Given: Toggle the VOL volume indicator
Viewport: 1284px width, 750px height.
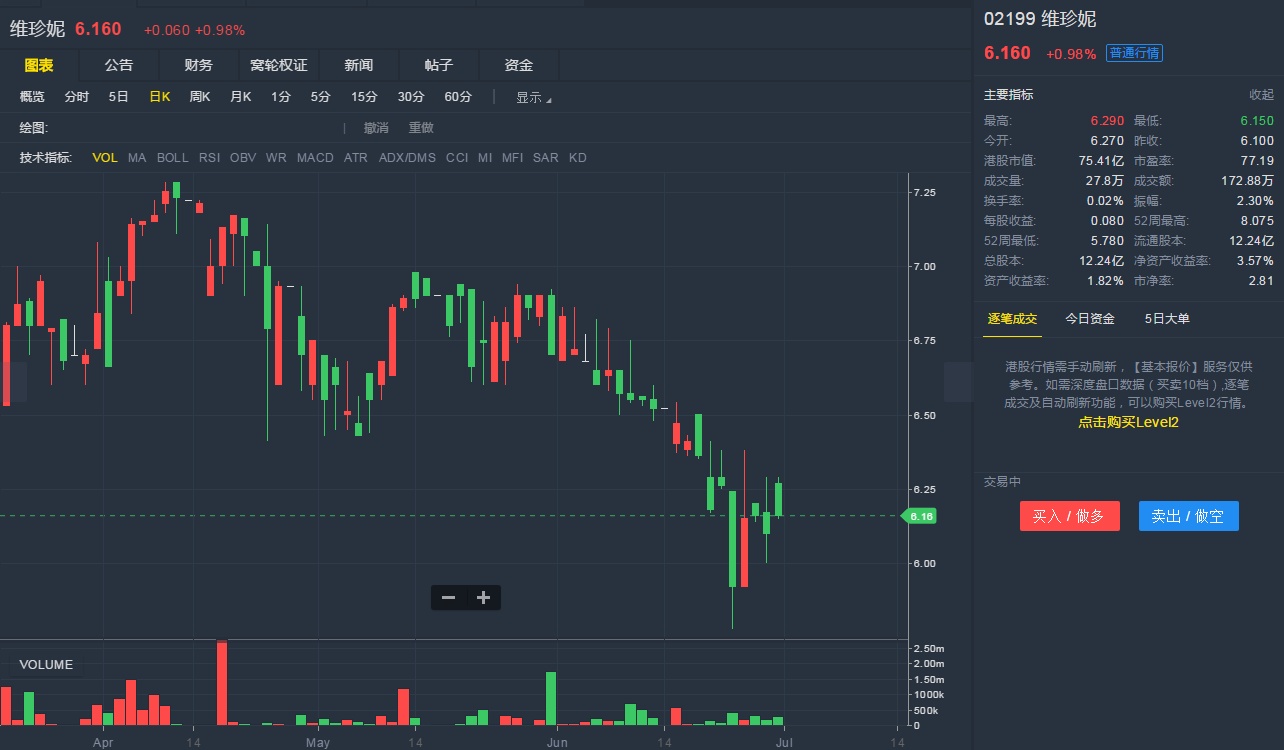Looking at the screenshot, I should pos(105,158).
